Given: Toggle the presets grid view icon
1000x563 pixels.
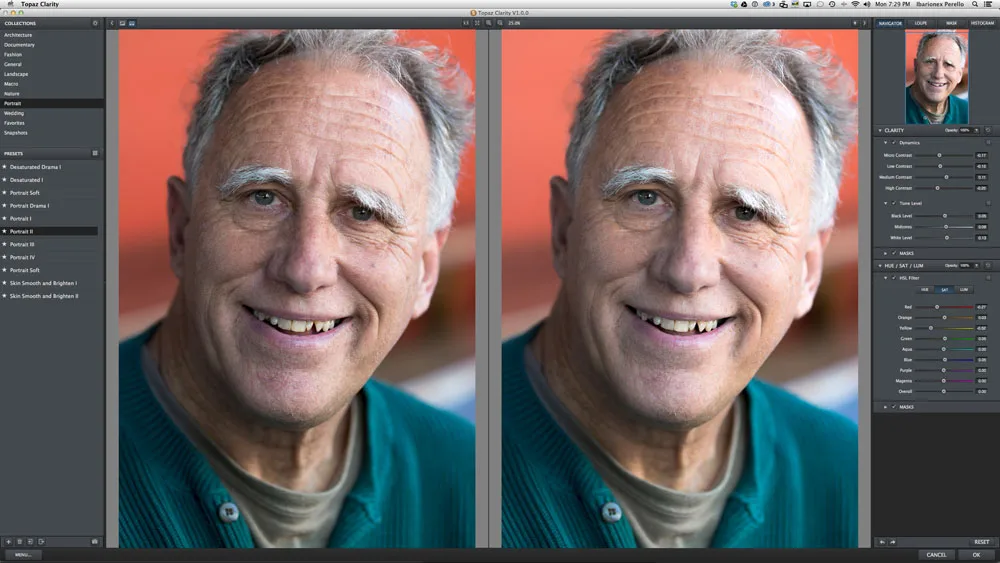Looking at the screenshot, I should click(95, 153).
